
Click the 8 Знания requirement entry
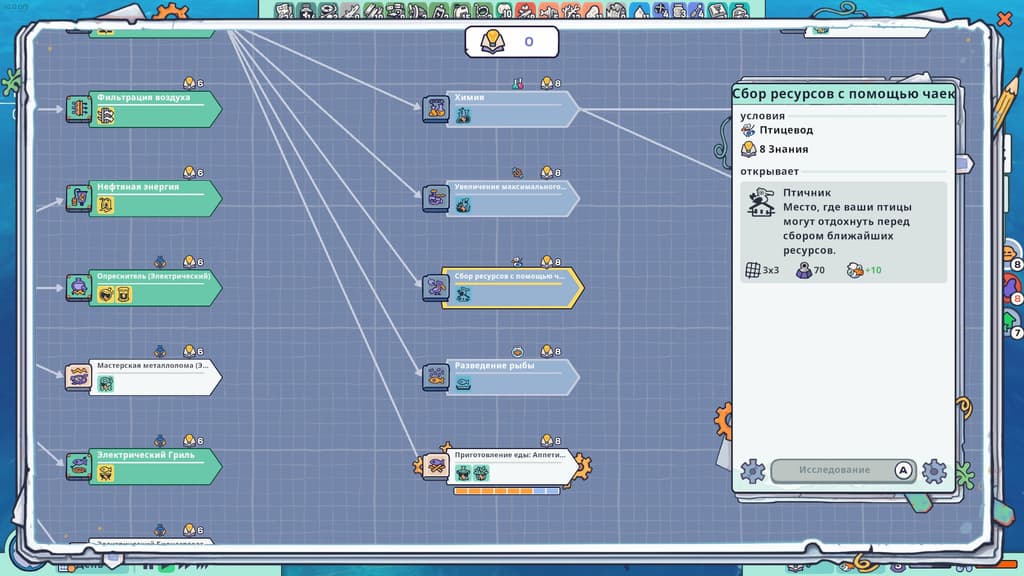[x=775, y=149]
